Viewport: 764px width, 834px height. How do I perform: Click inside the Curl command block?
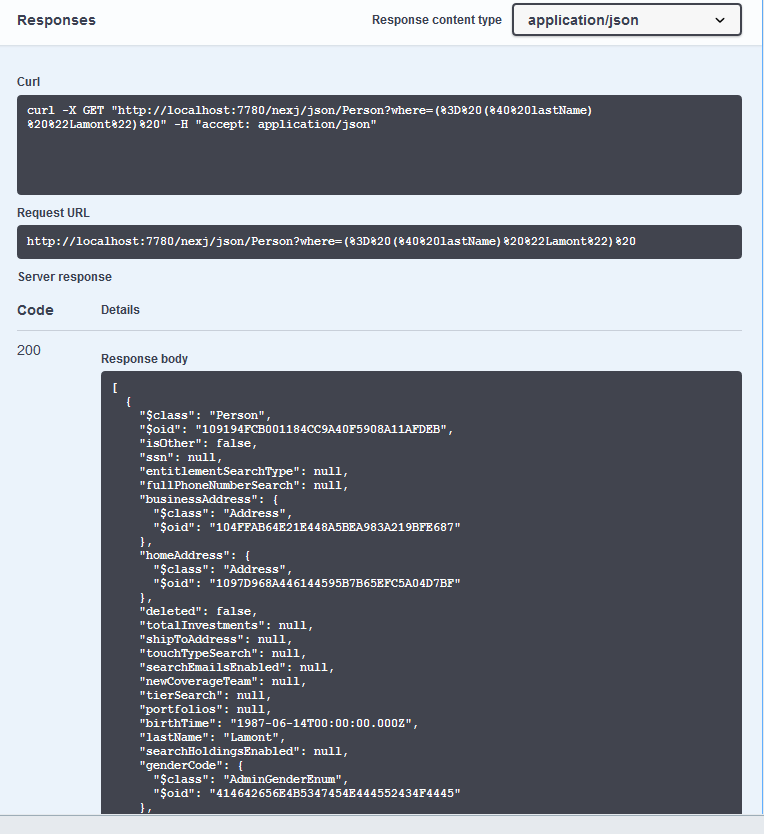pos(379,145)
